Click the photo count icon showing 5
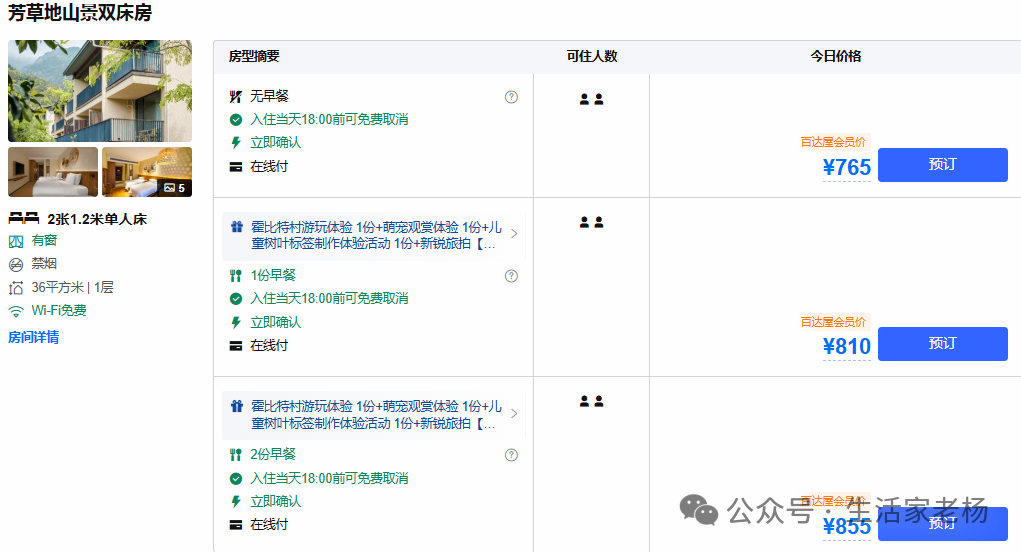Image resolution: width=1021 pixels, height=552 pixels. coord(169,188)
